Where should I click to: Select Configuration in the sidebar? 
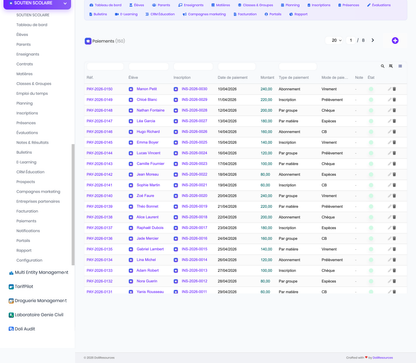click(29, 260)
